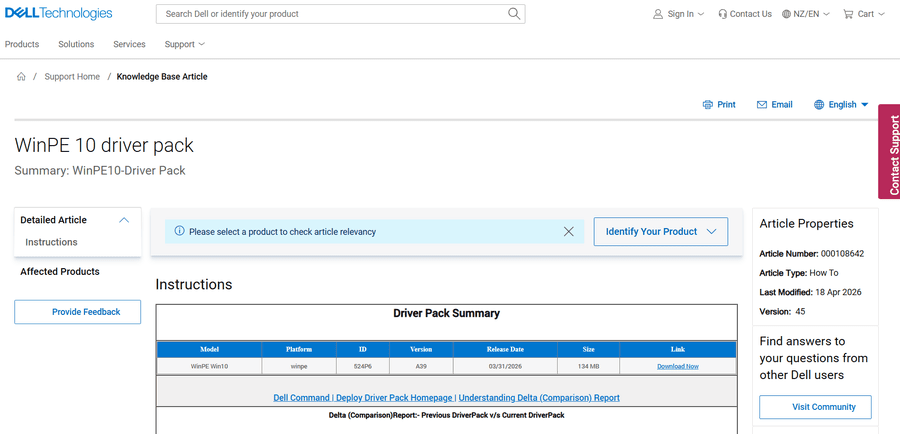900x434 pixels.
Task: Click the Cart shopping cart icon
Action: pyautogui.click(x=848, y=14)
